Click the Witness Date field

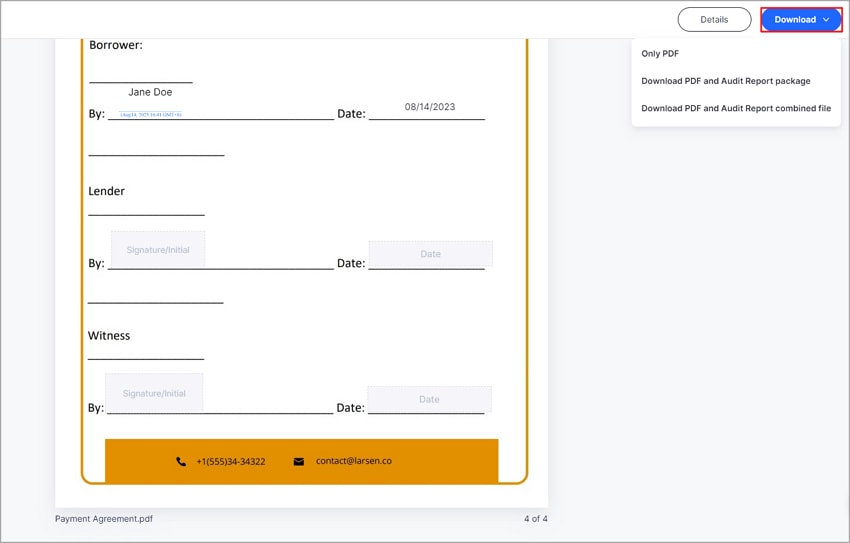(429, 399)
